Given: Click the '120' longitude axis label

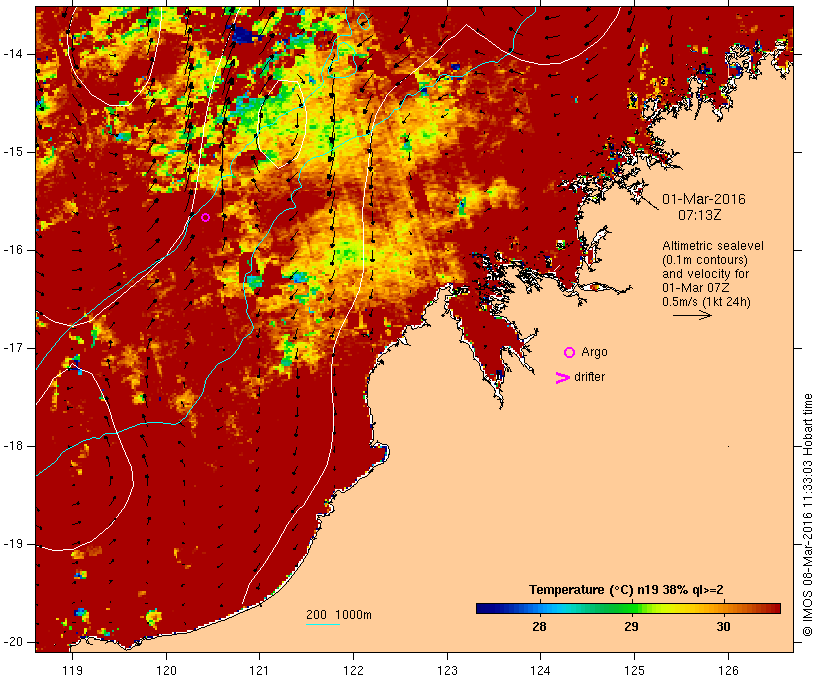Looking at the screenshot, I should [166, 670].
